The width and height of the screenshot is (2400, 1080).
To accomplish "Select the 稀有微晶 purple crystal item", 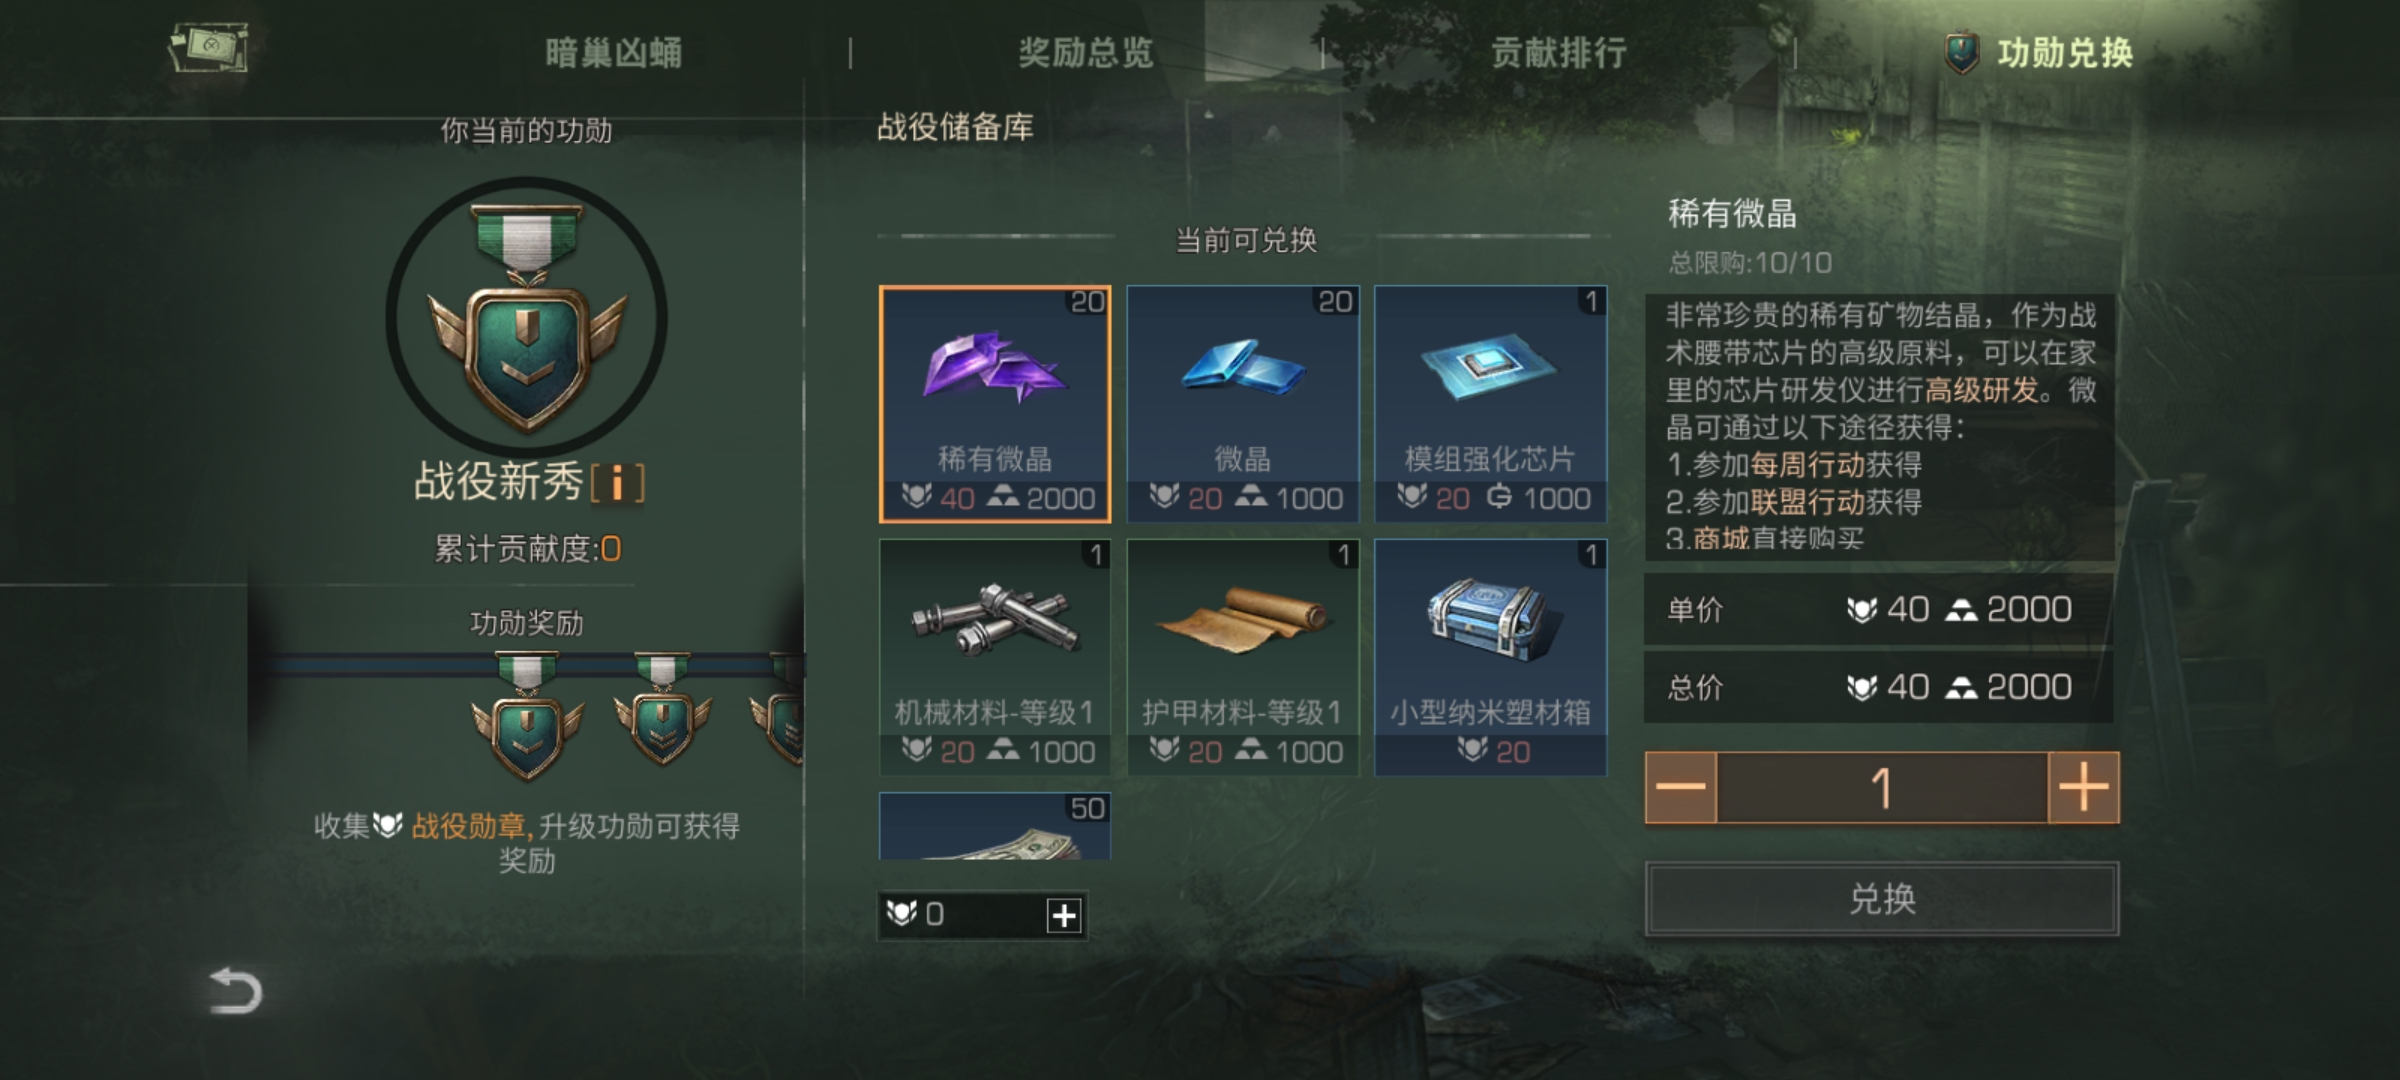I will [995, 404].
